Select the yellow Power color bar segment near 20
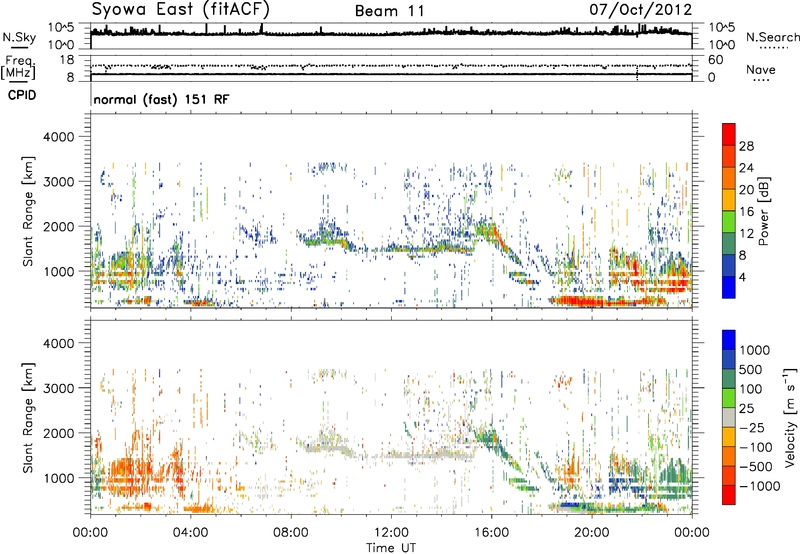Screen dimensions: 800x554 click(x=729, y=200)
